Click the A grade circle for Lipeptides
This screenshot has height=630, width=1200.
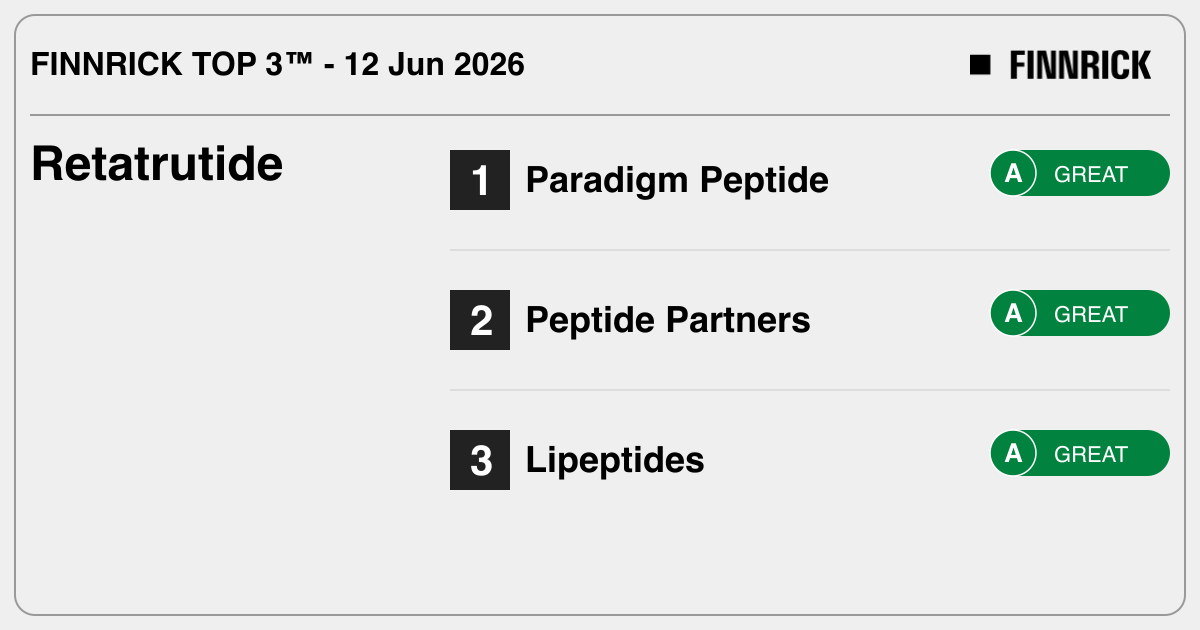[x=1013, y=454]
